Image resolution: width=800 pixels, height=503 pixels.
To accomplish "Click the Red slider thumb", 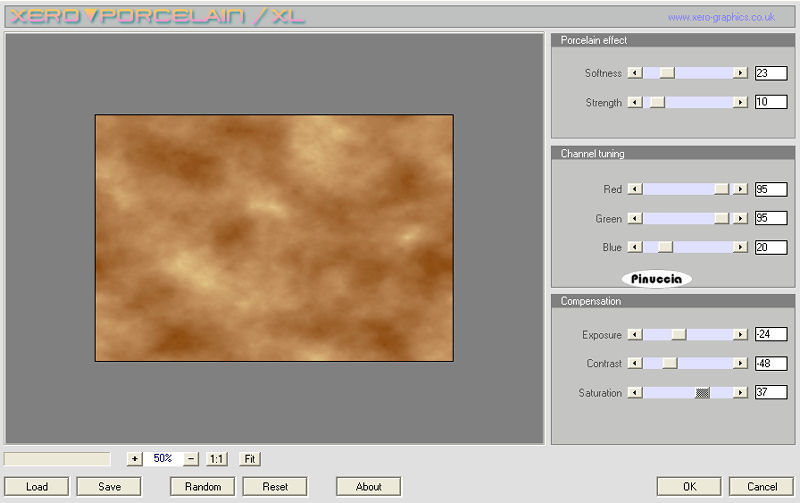I will [721, 189].
